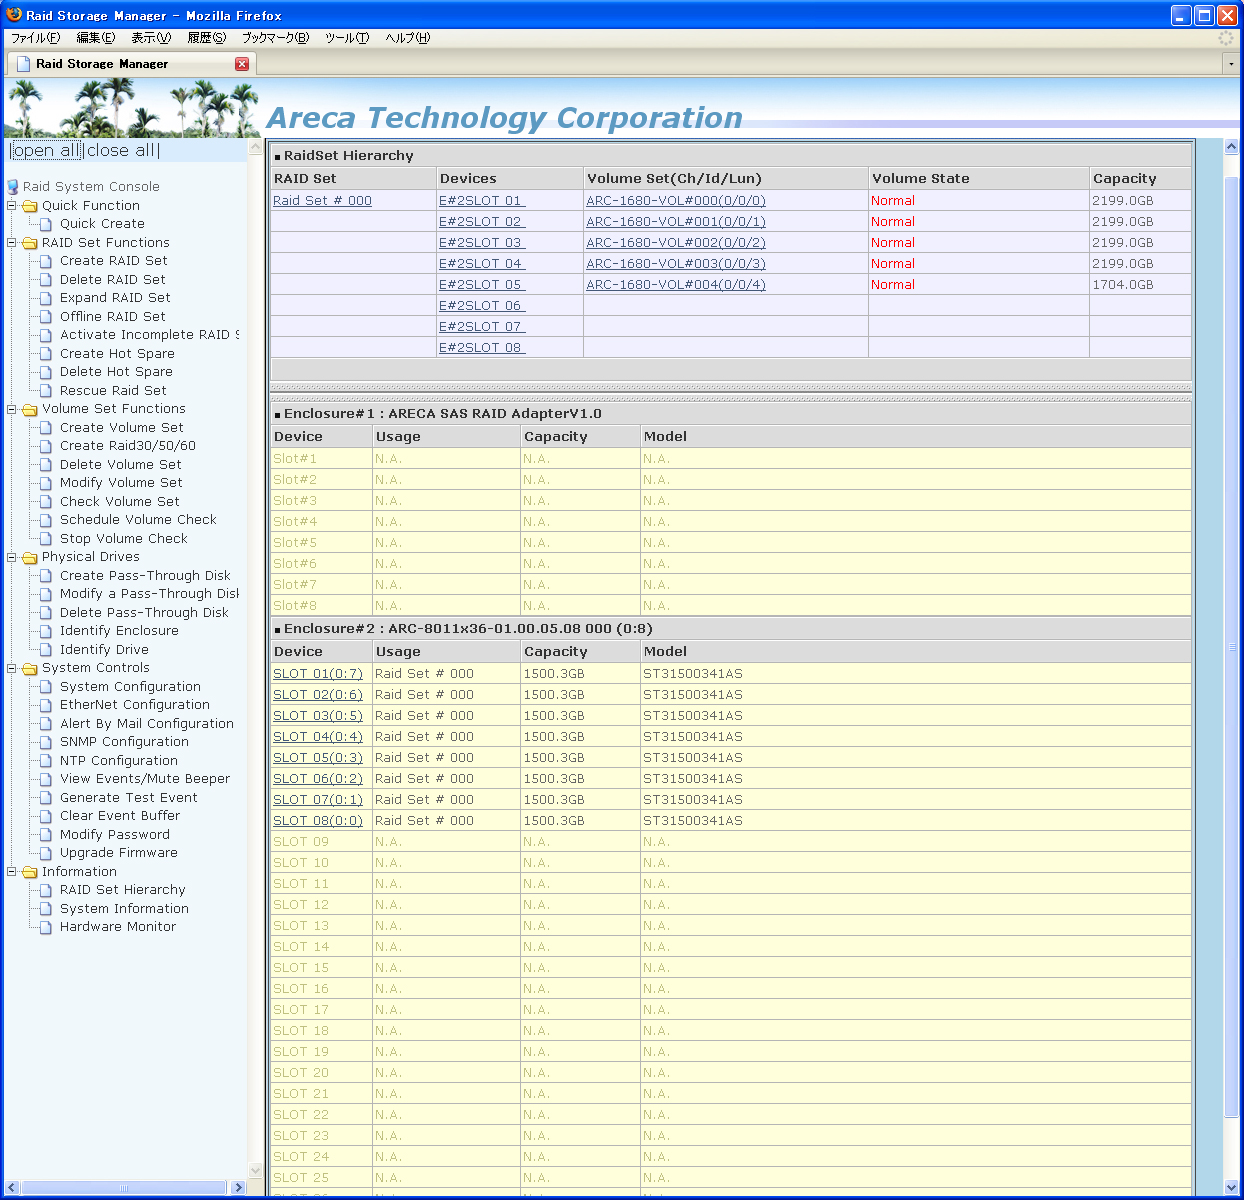Open SLOT 05(0:3) device details
Image resolution: width=1244 pixels, height=1200 pixels.
tap(318, 758)
